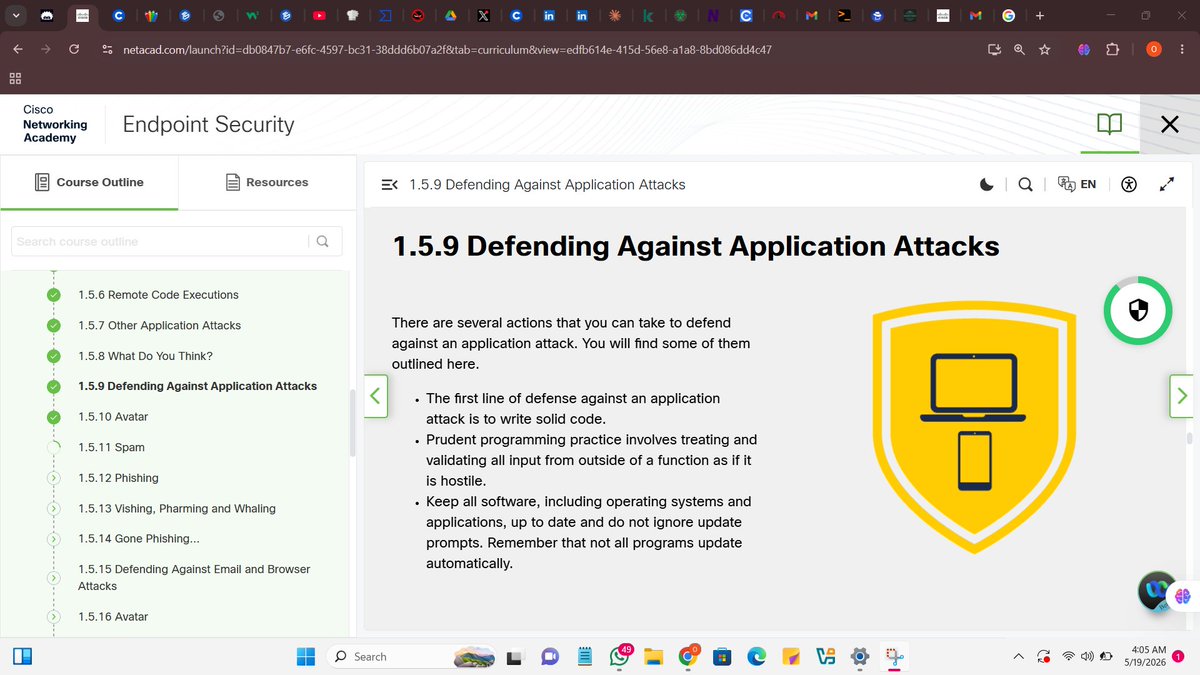Open 1.5.16 Avatar in the outline
The height and width of the screenshot is (675, 1200).
[x=113, y=617]
